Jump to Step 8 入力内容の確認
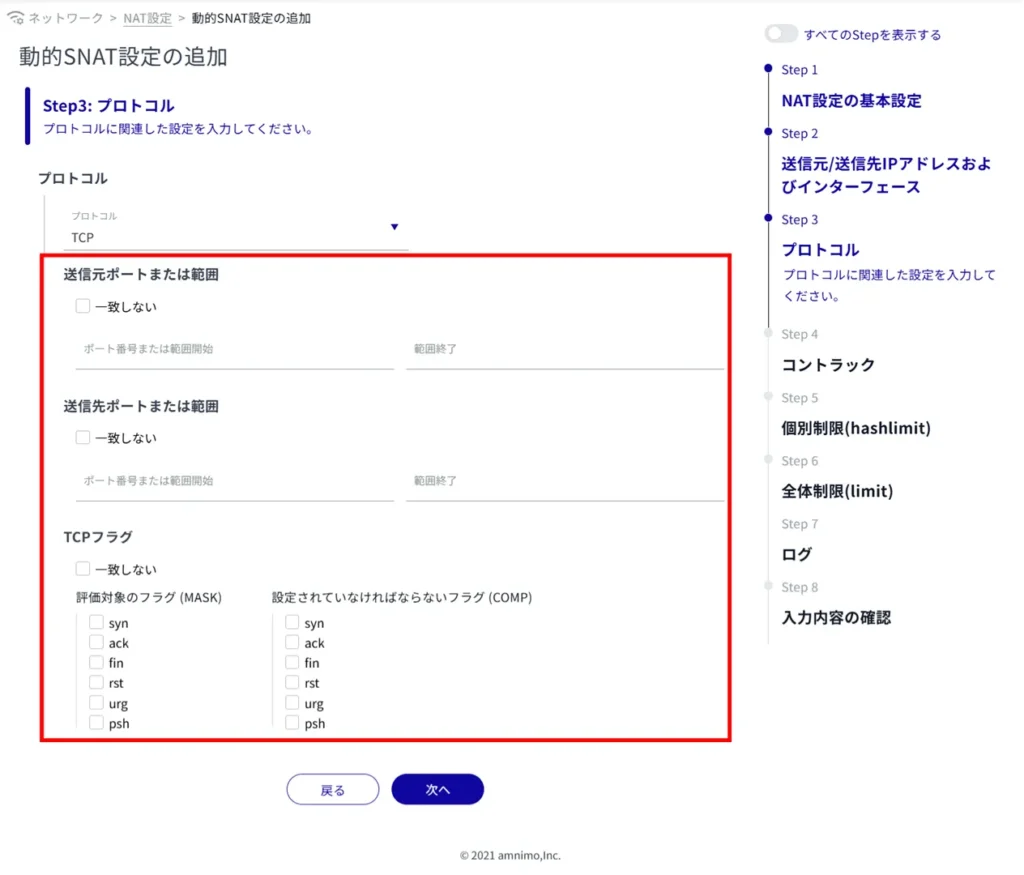The image size is (1024, 875). [x=836, y=618]
